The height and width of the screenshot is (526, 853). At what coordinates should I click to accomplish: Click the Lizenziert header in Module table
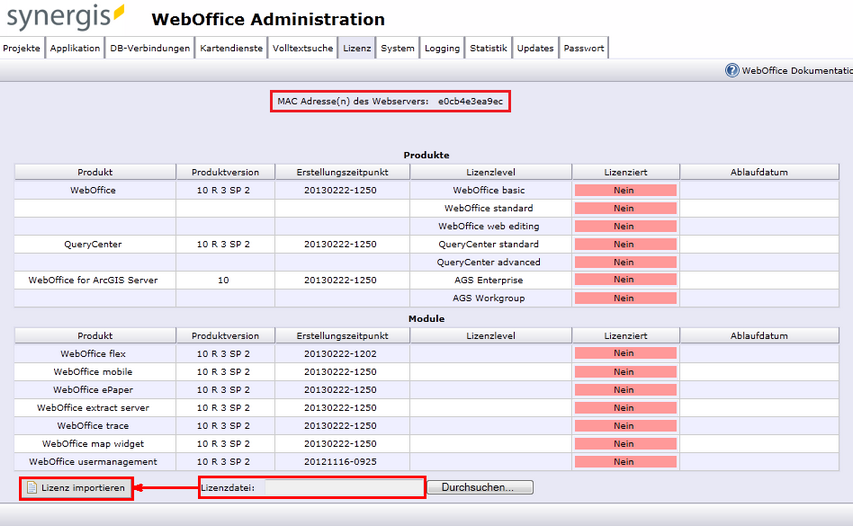pyautogui.click(x=626, y=336)
